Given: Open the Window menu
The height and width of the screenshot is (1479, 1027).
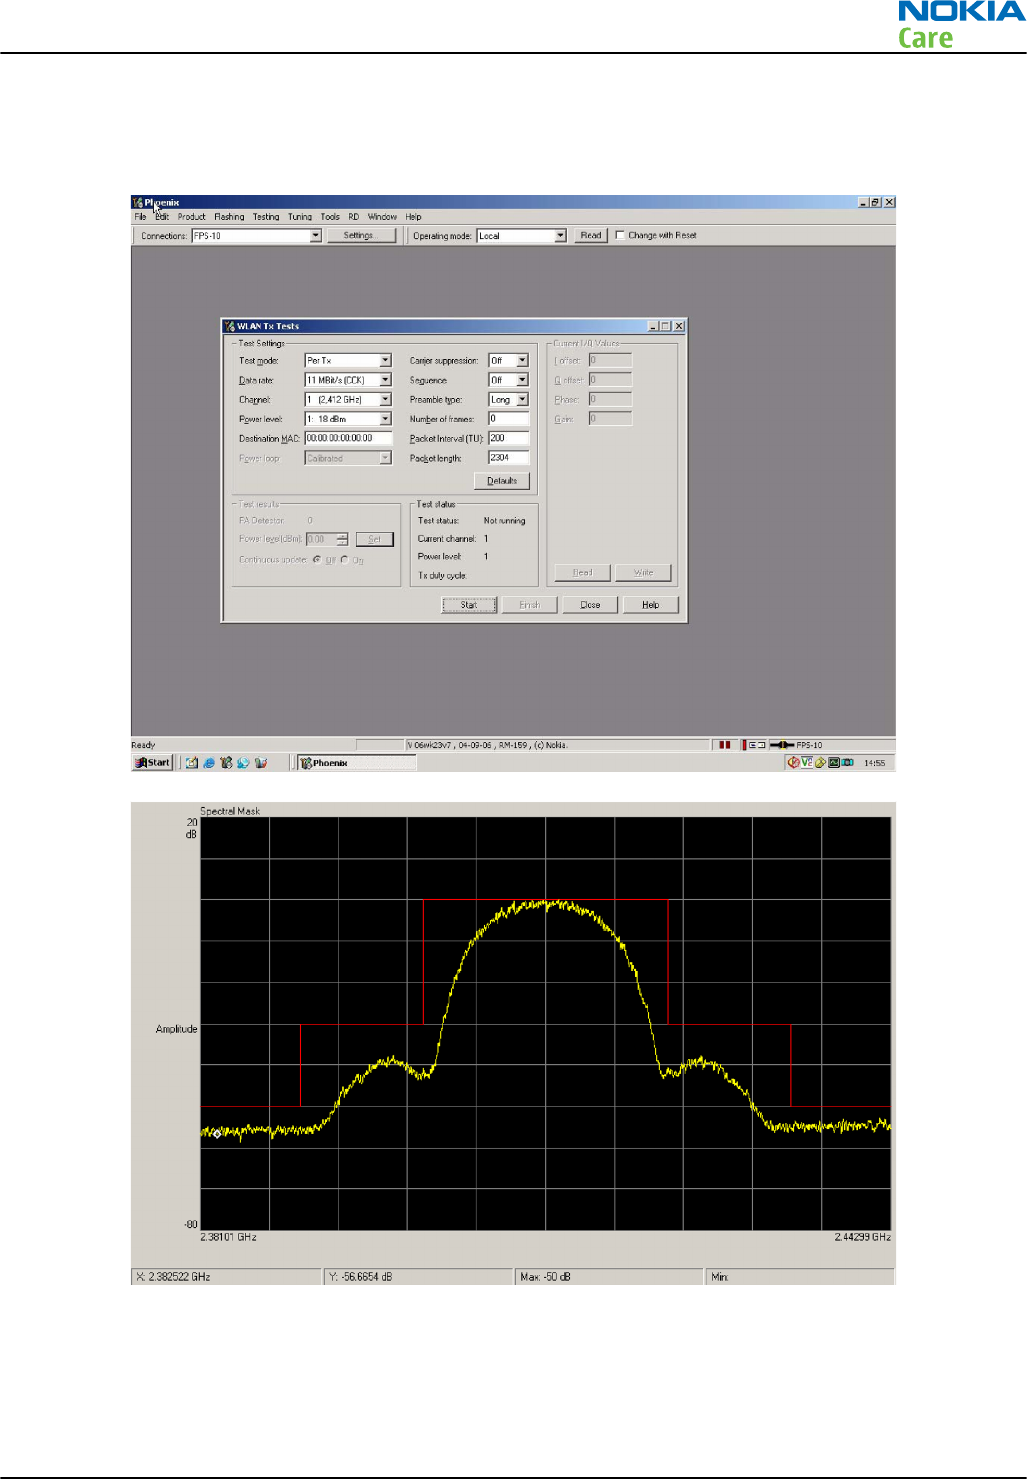Looking at the screenshot, I should point(382,217).
